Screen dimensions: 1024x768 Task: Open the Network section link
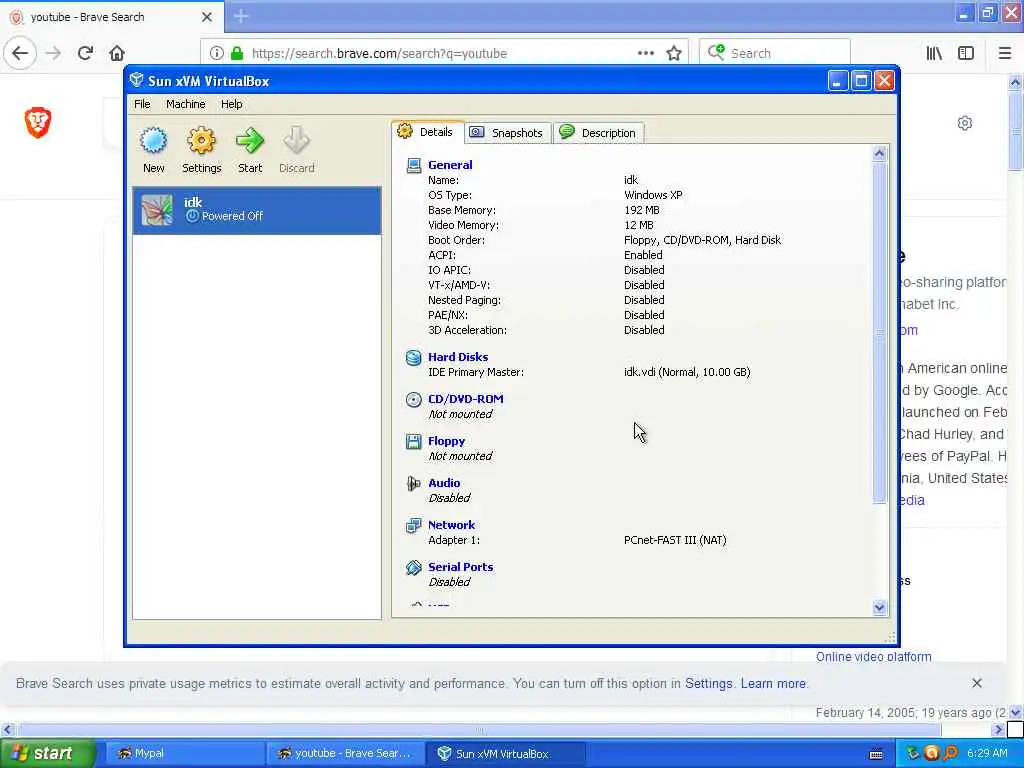point(451,524)
